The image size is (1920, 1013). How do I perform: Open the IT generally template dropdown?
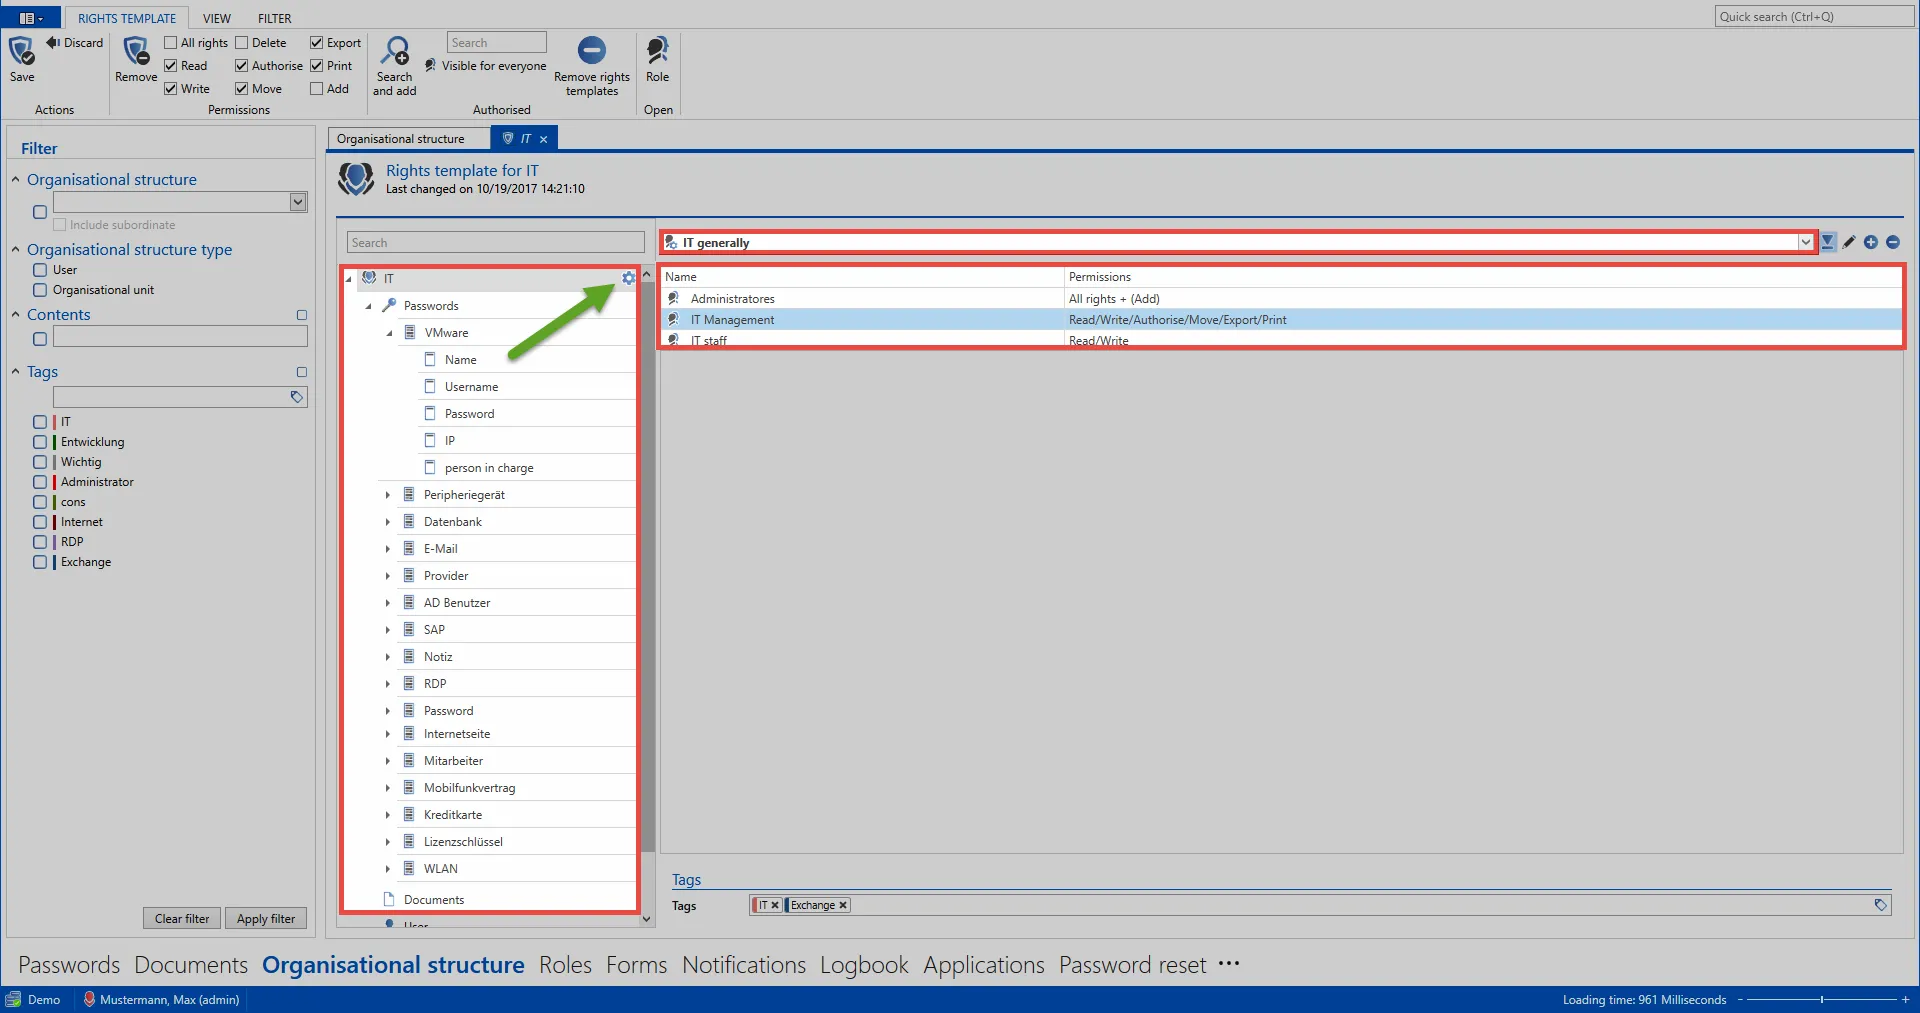pos(1805,242)
